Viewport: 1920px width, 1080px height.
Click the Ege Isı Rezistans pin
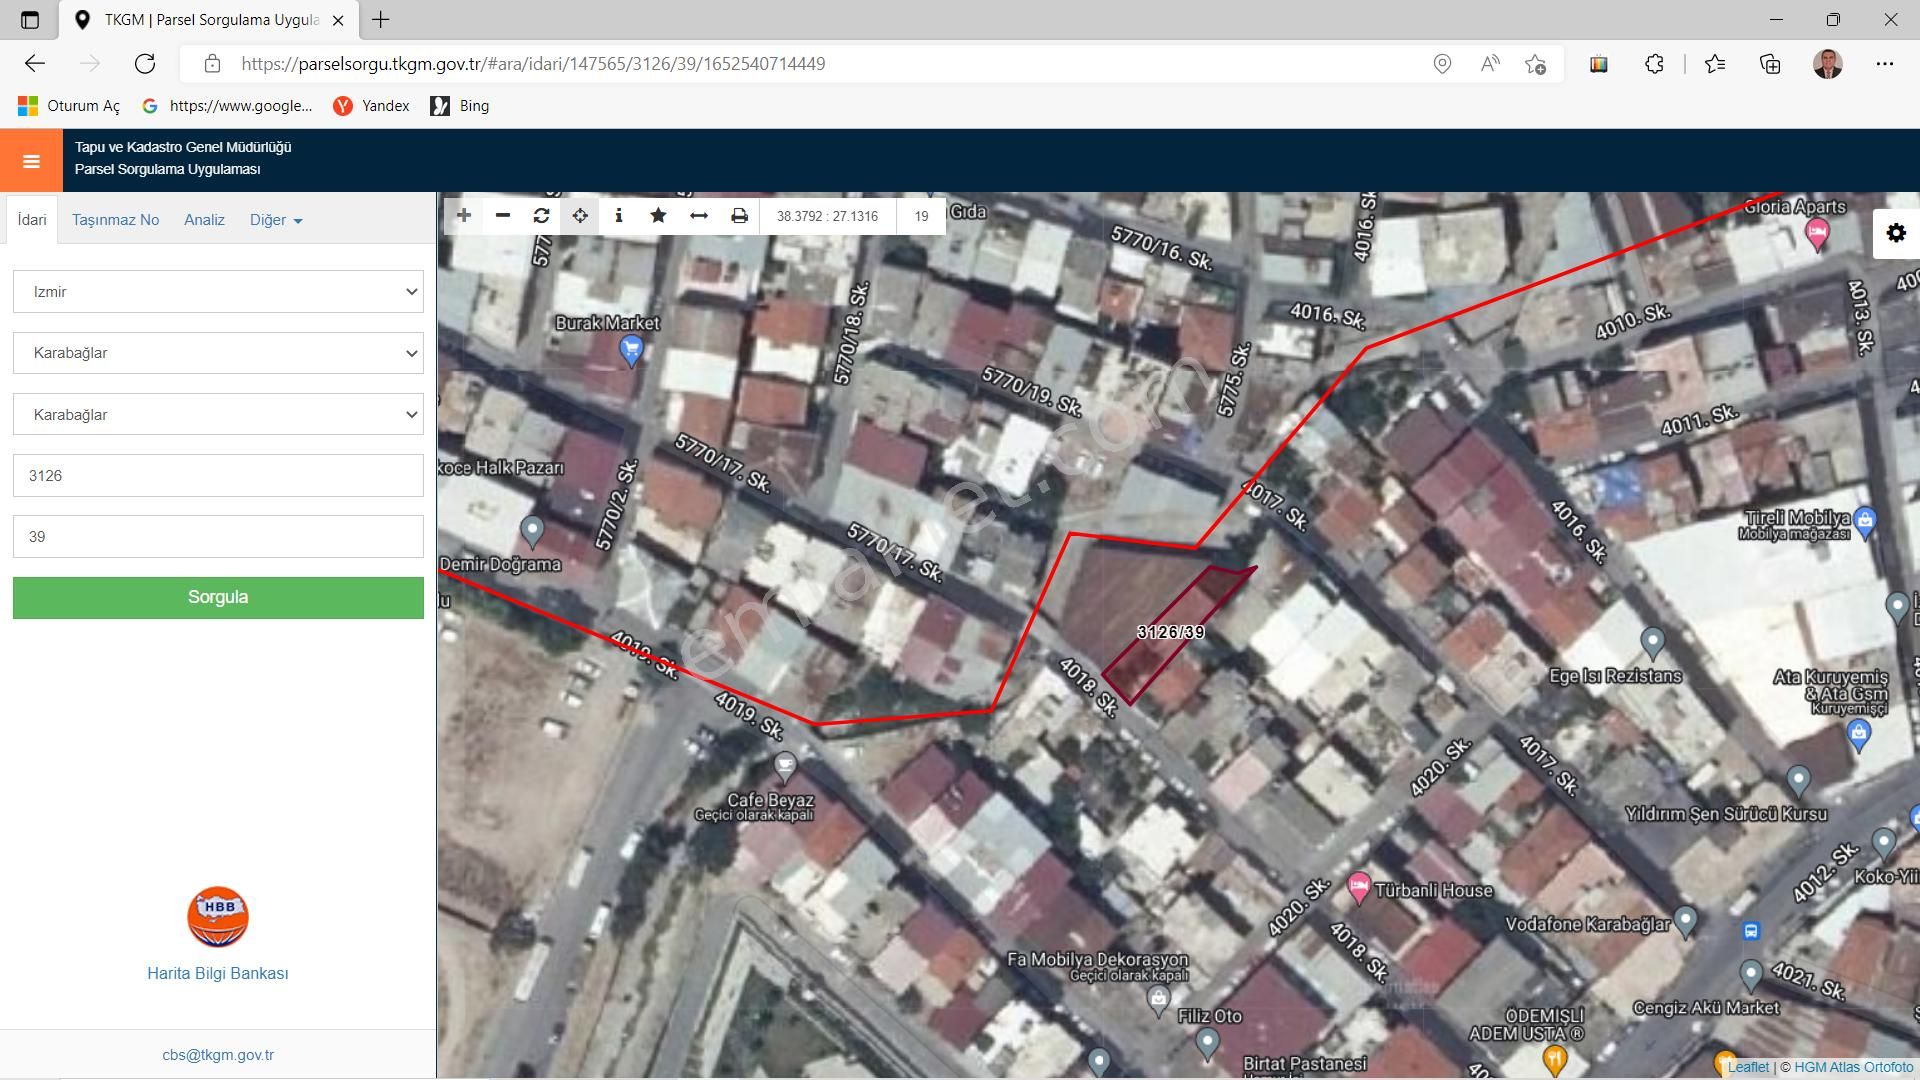1652,641
